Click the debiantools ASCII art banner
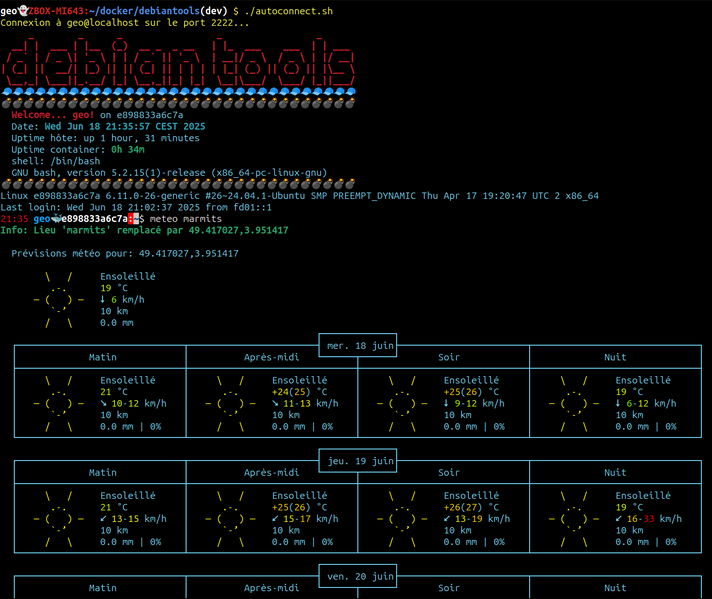Image resolution: width=712 pixels, height=599 pixels. click(x=178, y=64)
